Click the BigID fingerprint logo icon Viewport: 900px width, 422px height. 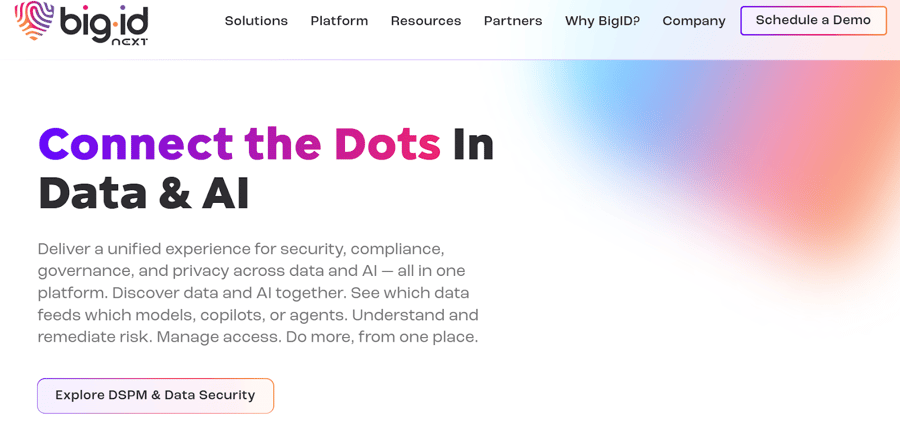pyautogui.click(x=33, y=21)
